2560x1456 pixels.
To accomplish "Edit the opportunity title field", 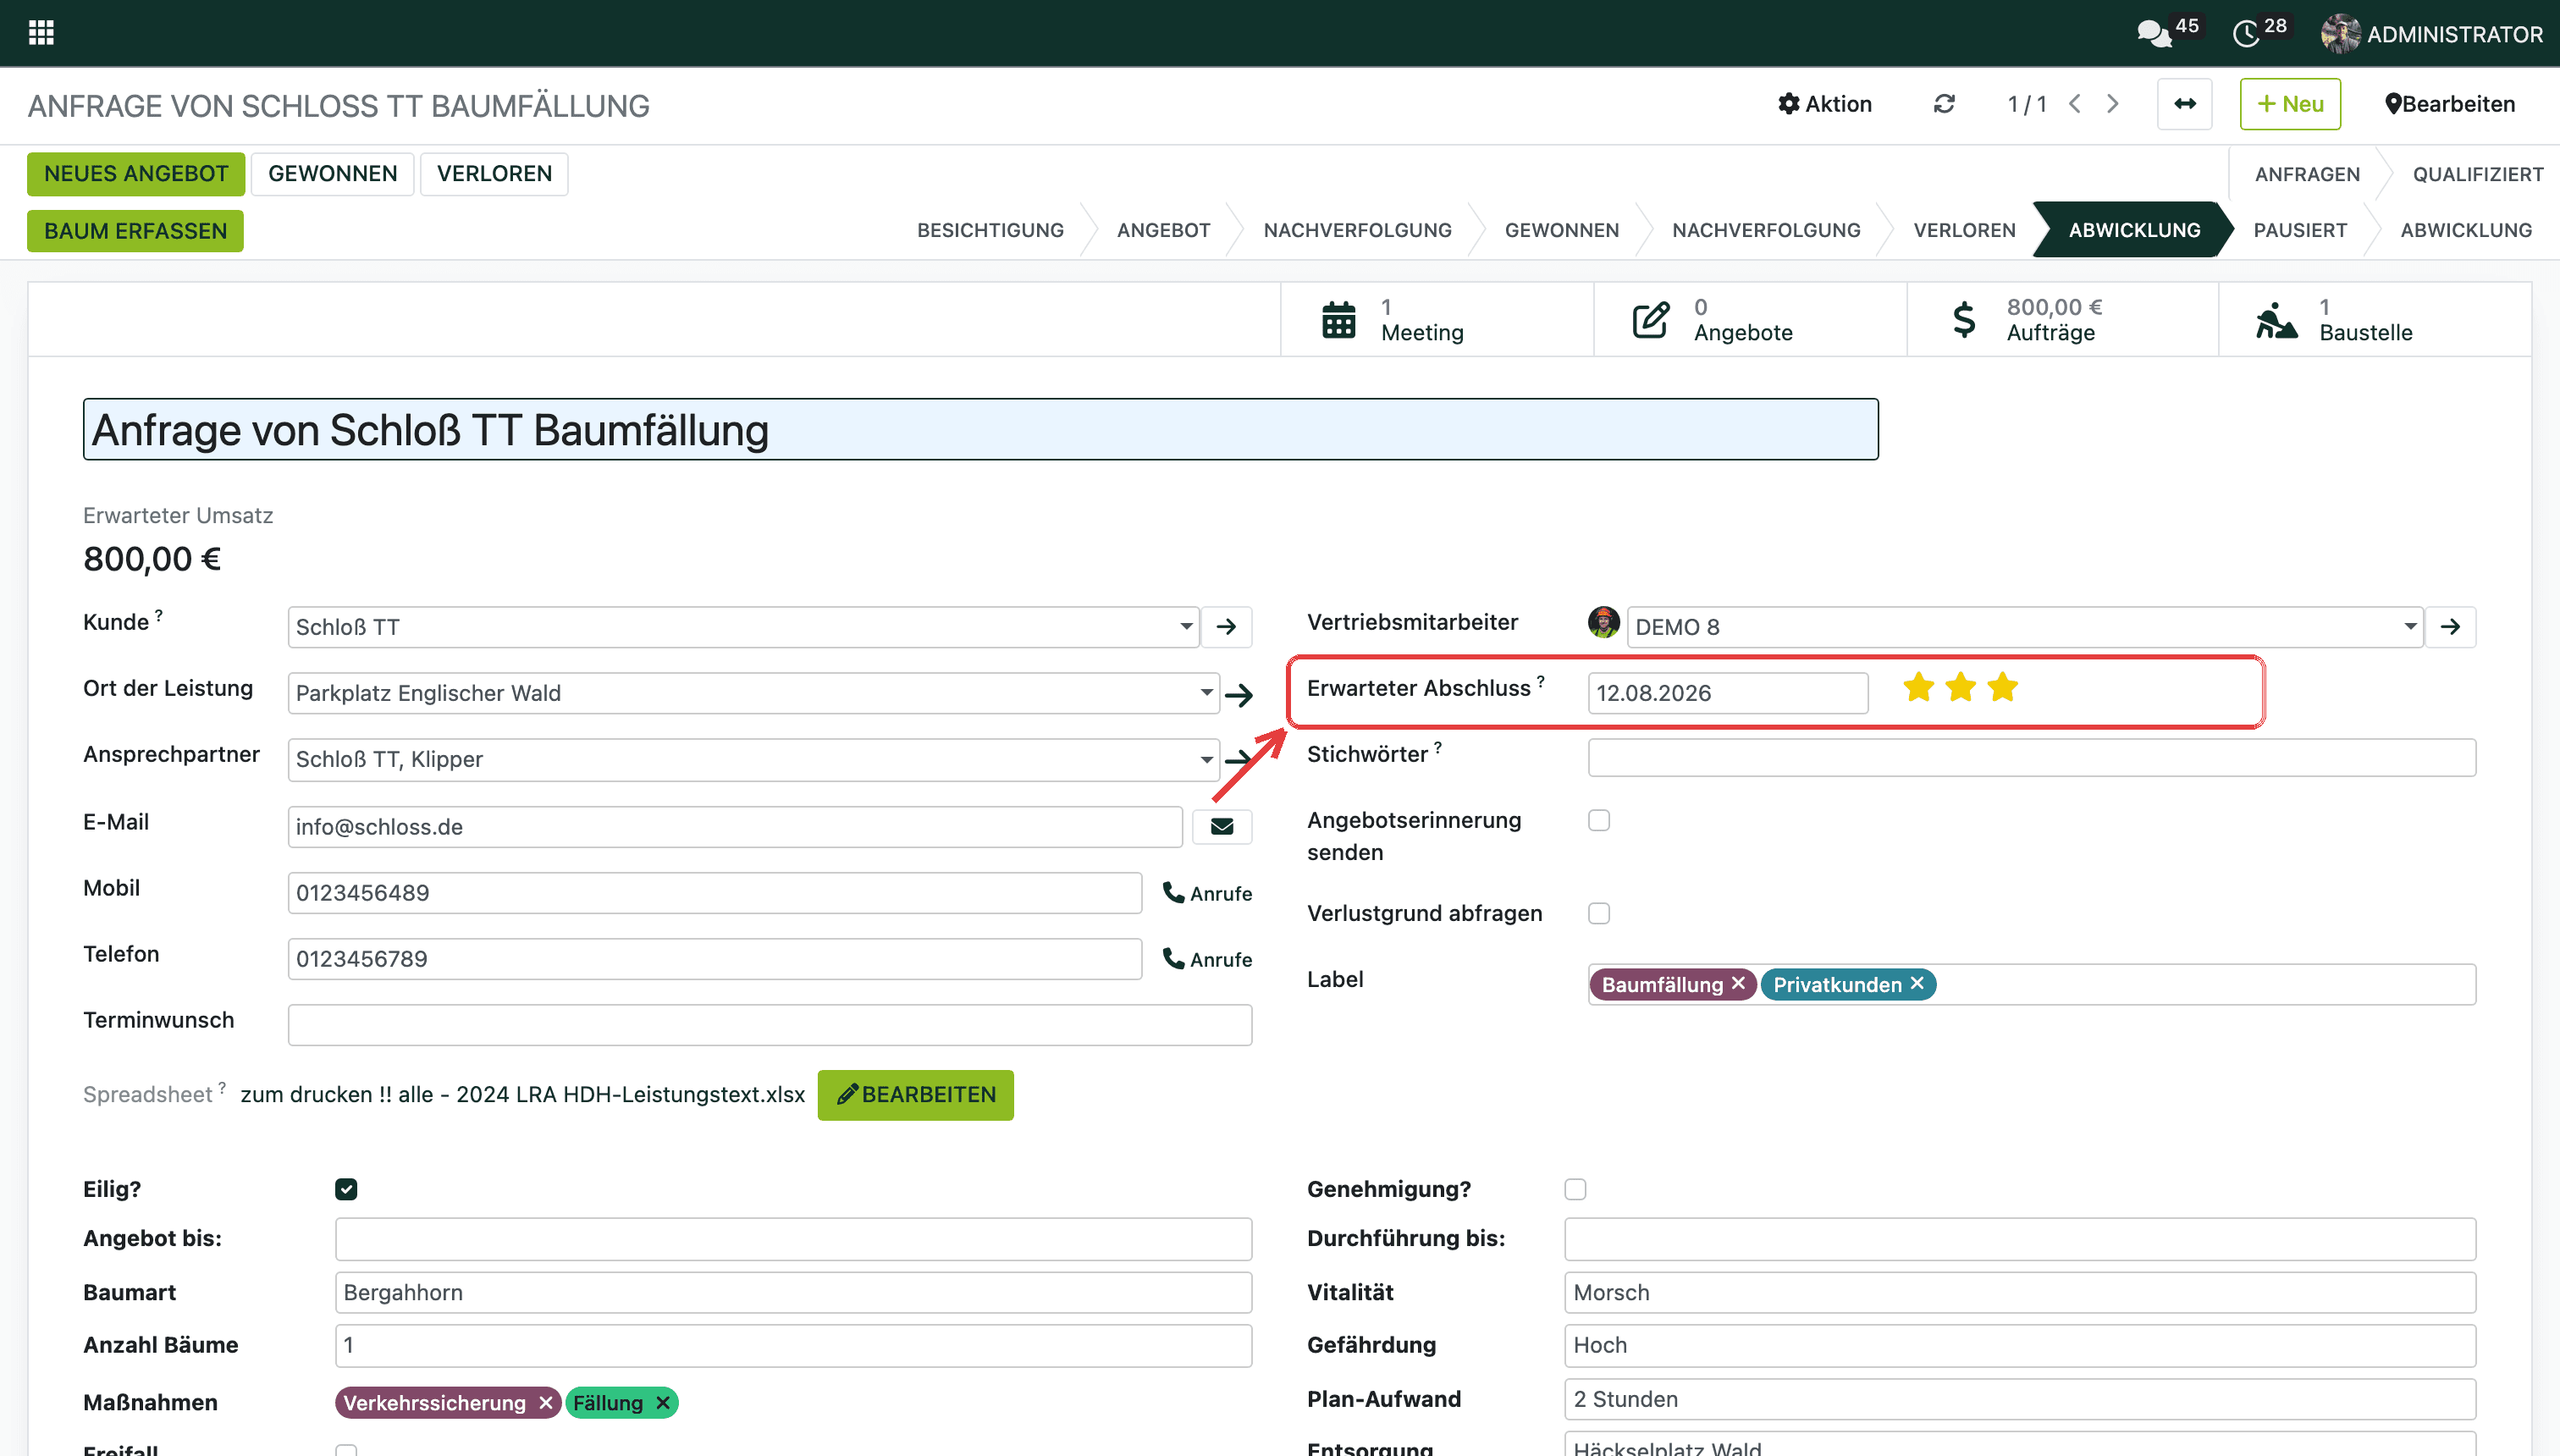I will pyautogui.click(x=981, y=430).
